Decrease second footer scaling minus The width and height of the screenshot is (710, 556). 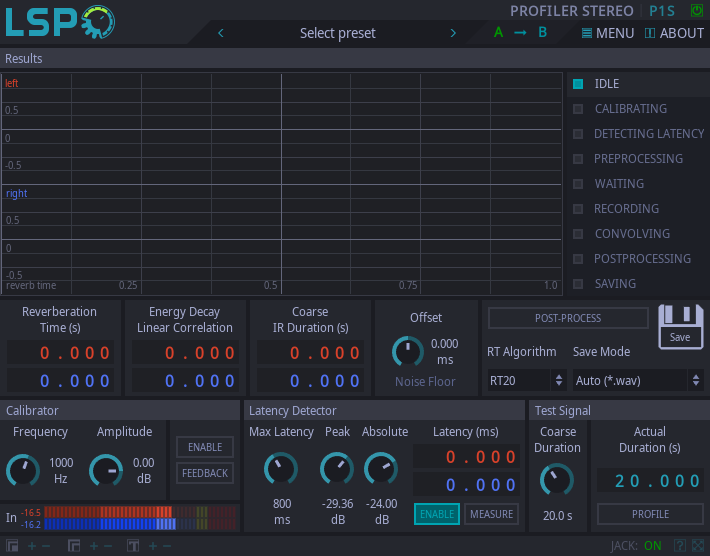(108, 546)
